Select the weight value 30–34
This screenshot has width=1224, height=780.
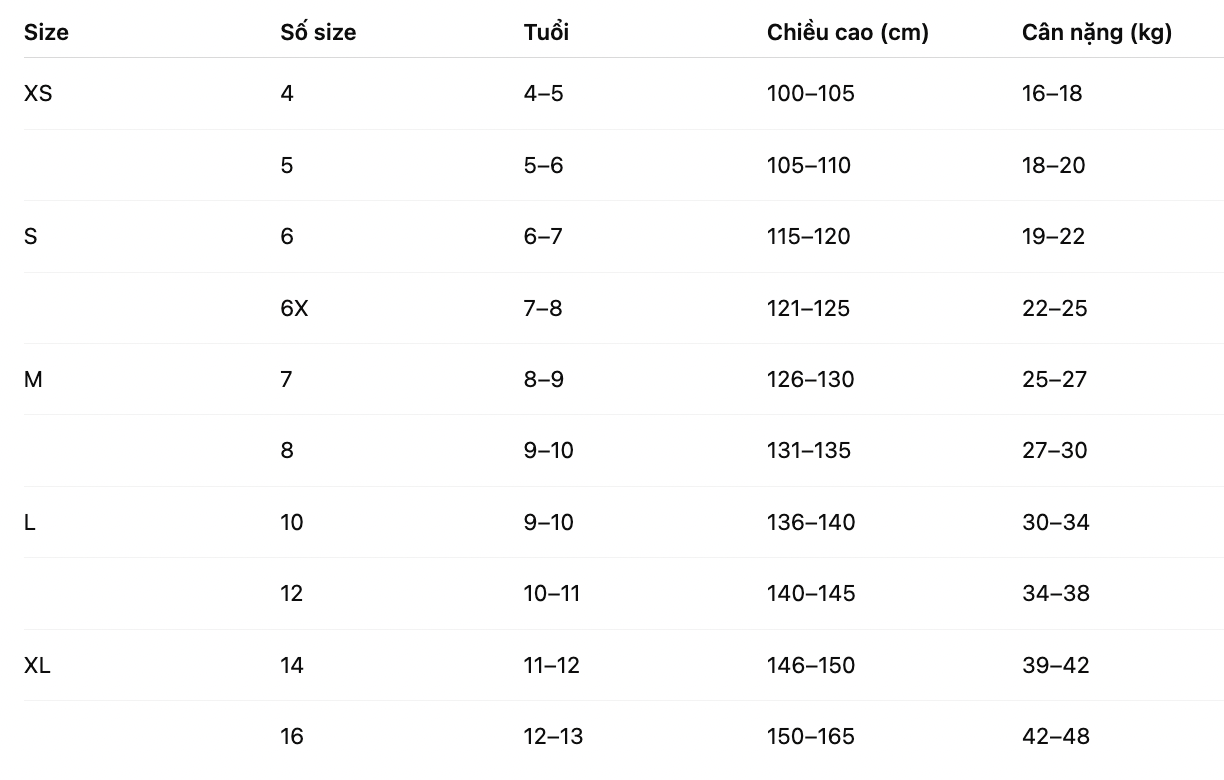coord(1055,523)
